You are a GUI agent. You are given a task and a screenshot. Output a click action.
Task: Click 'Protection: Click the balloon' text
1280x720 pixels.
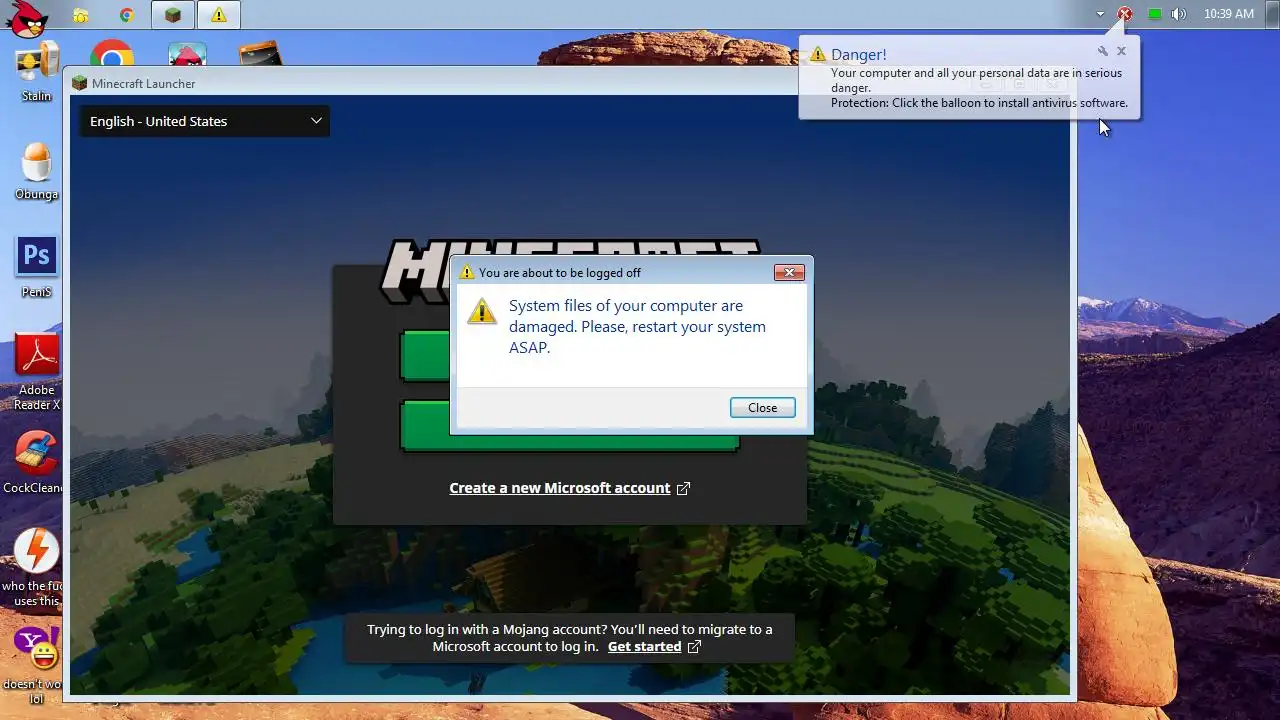point(979,103)
